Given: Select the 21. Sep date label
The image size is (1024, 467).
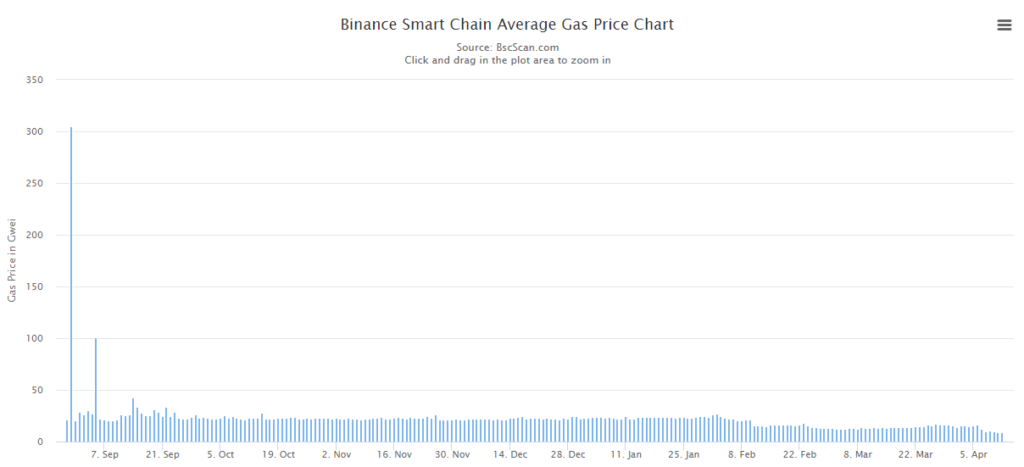Looking at the screenshot, I should (163, 454).
